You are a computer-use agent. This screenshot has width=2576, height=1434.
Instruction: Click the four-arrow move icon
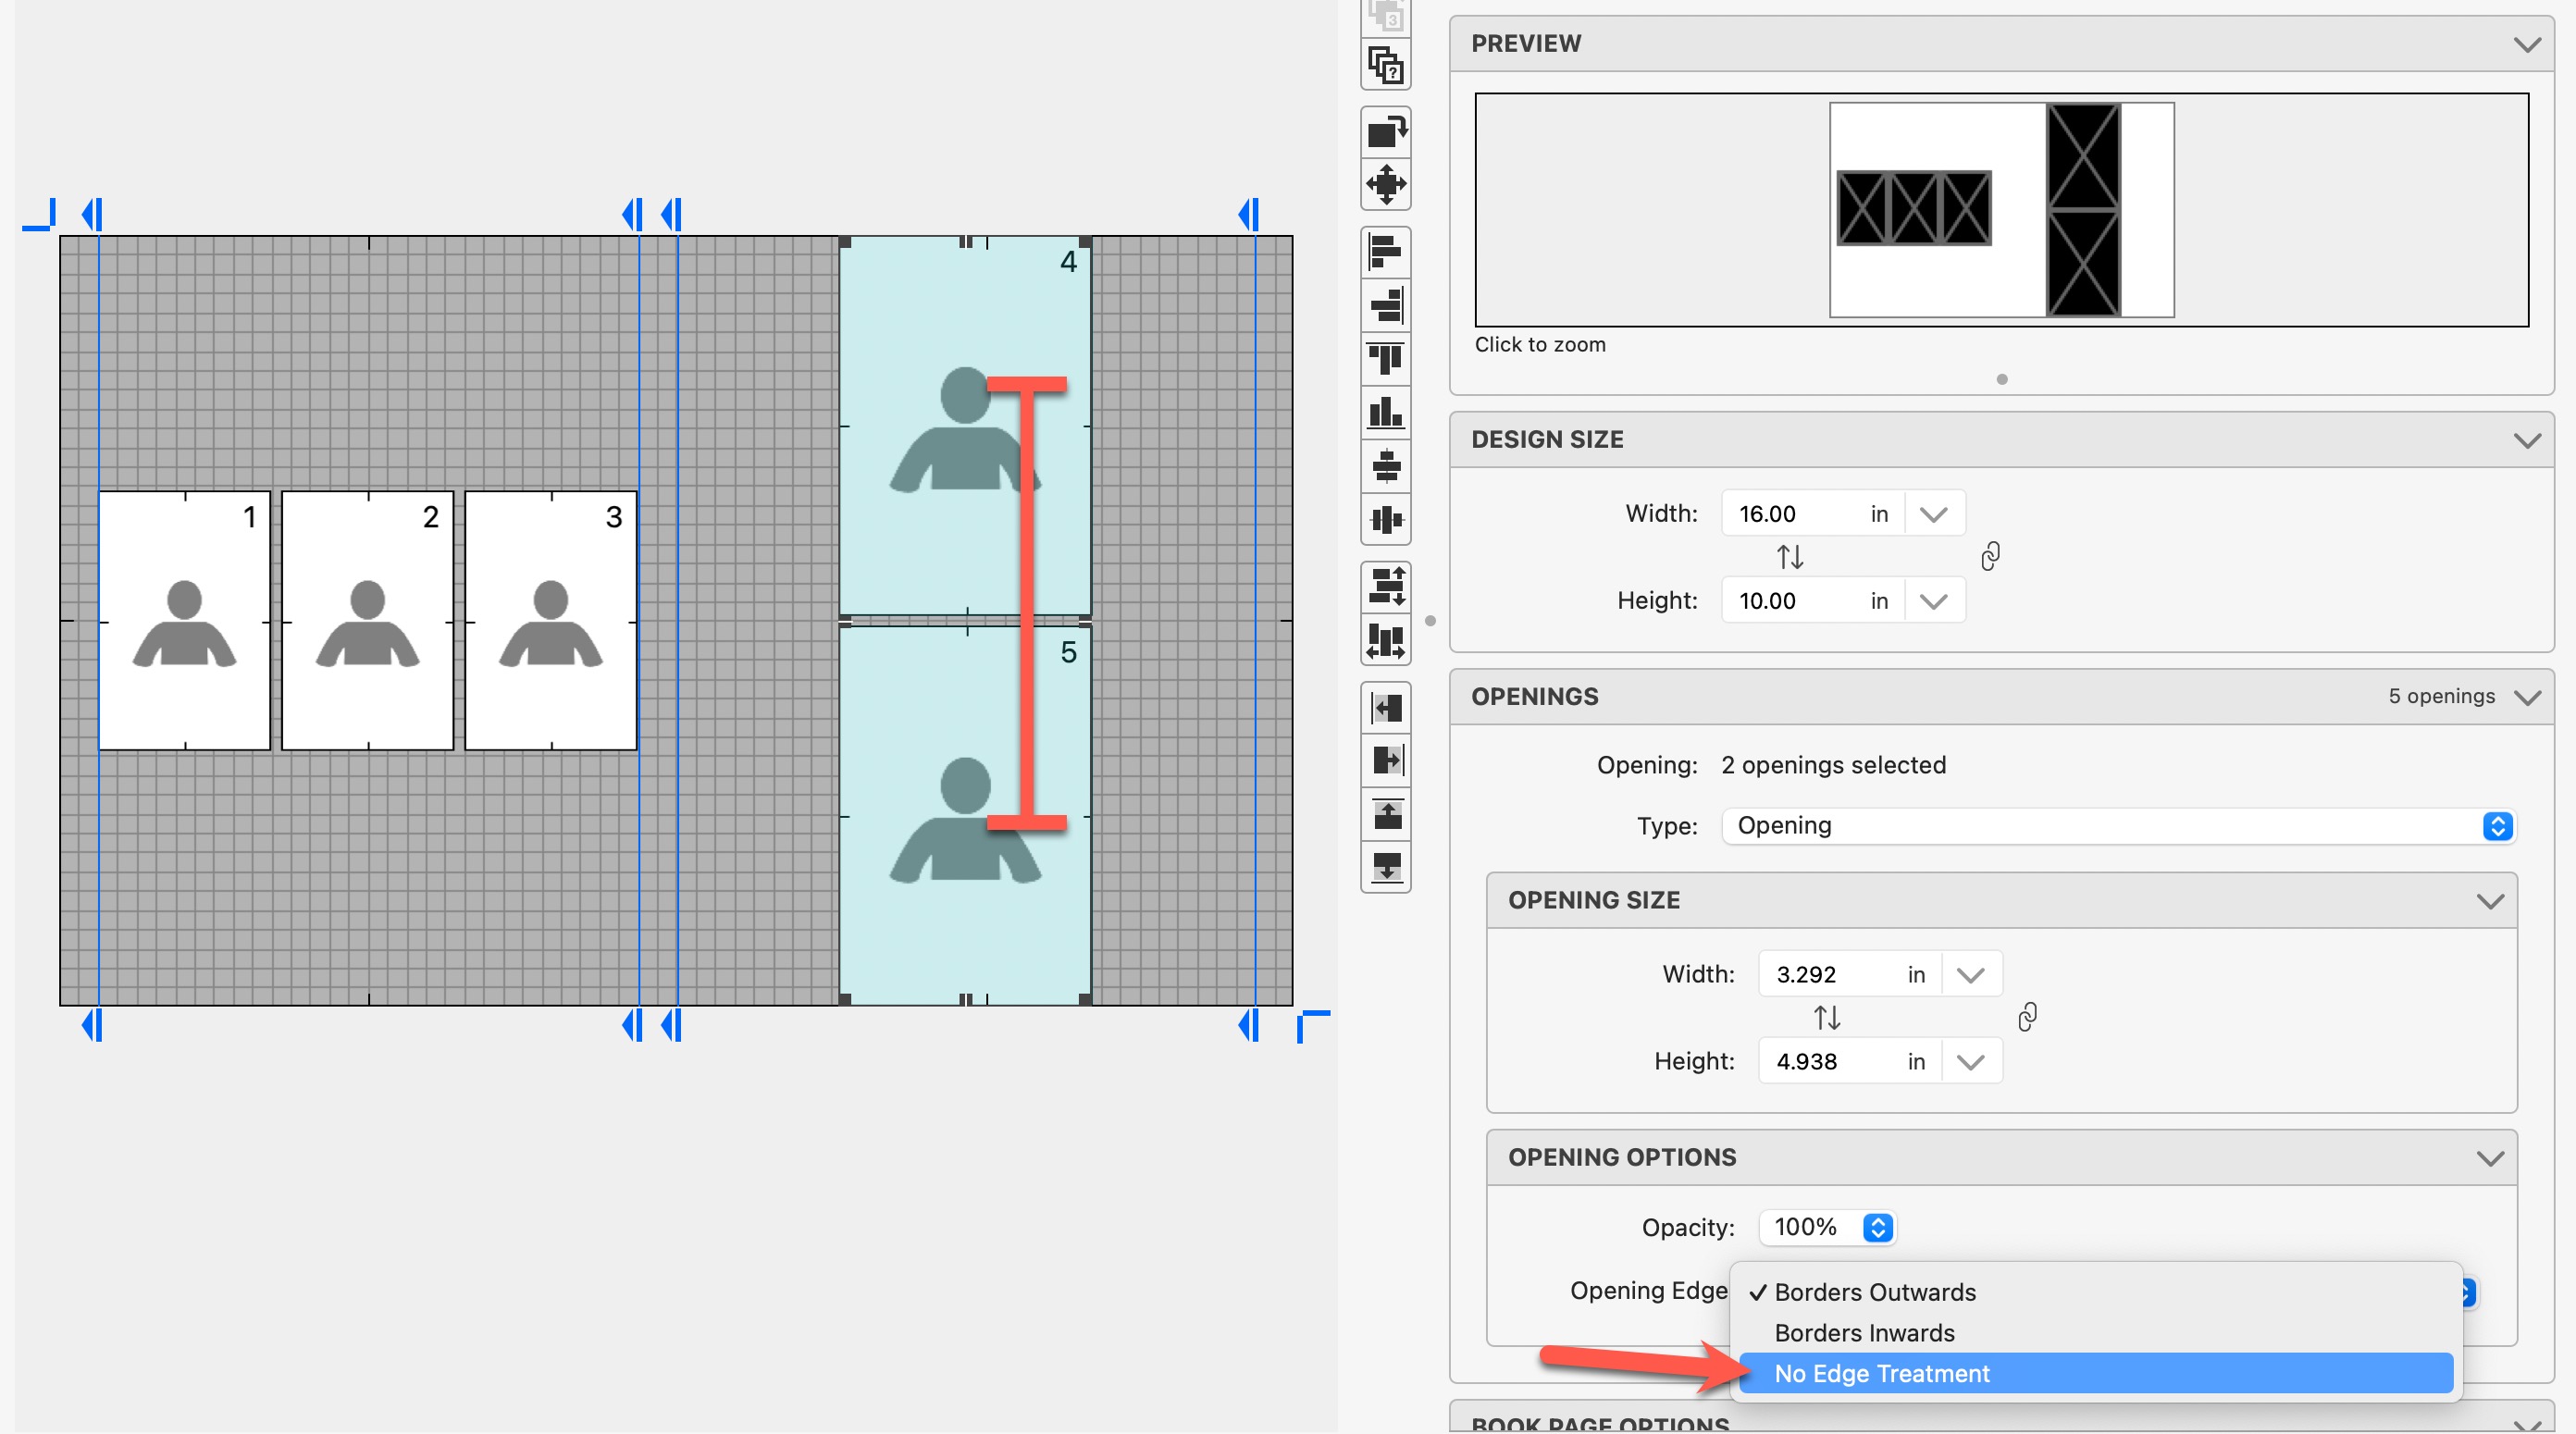(1385, 184)
